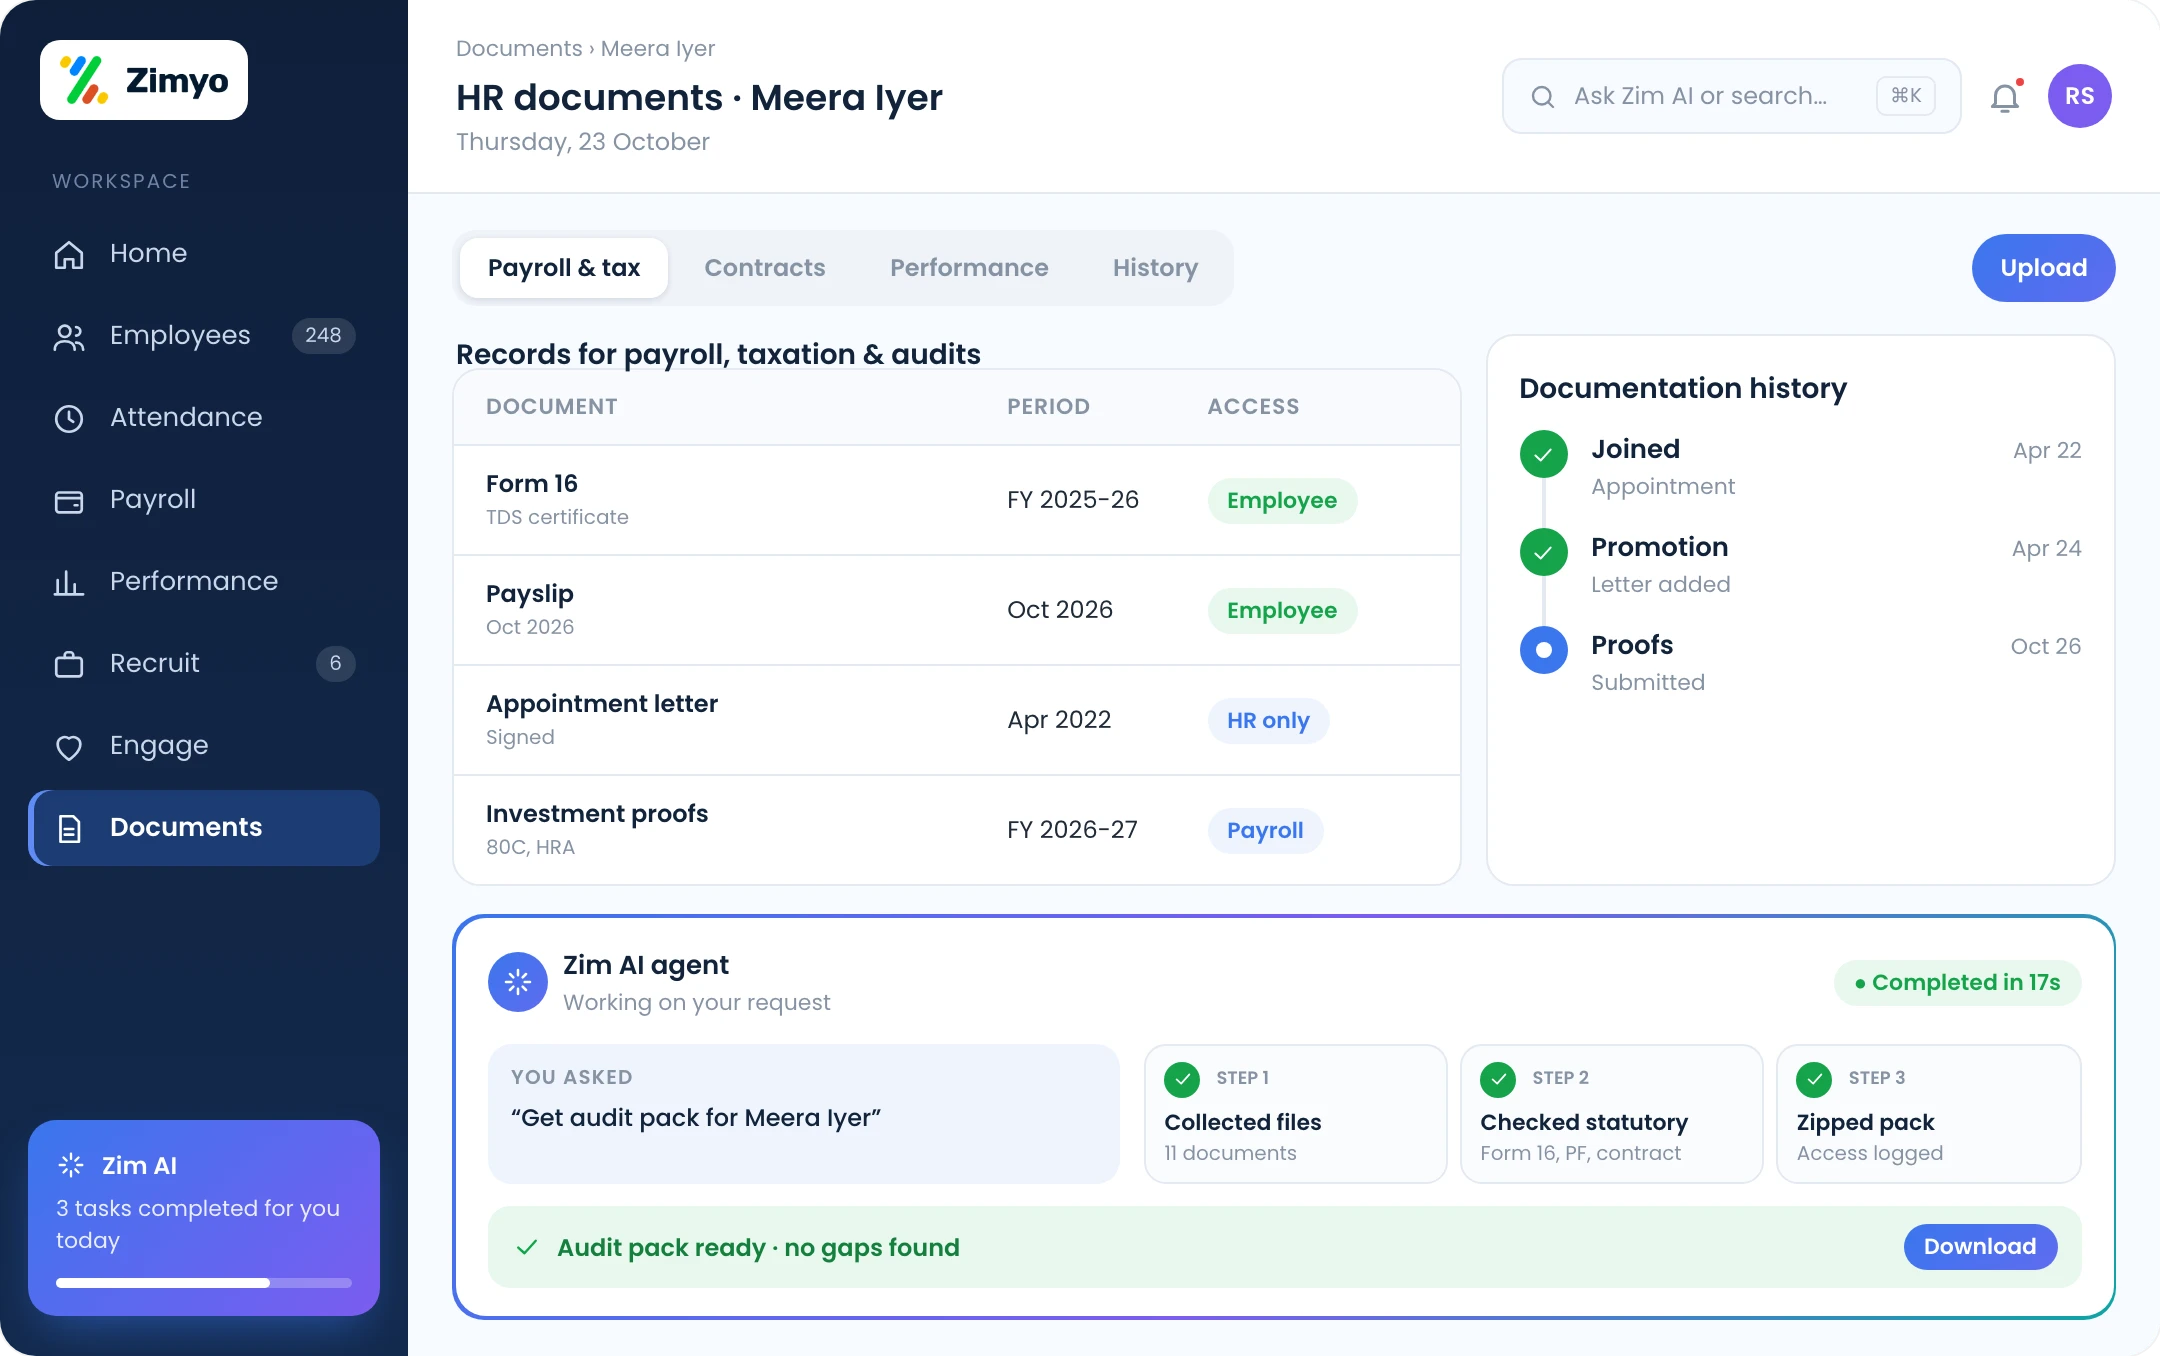Click the Zim AI tasks progress bar
The height and width of the screenshot is (1356, 2160).
pos(204,1283)
